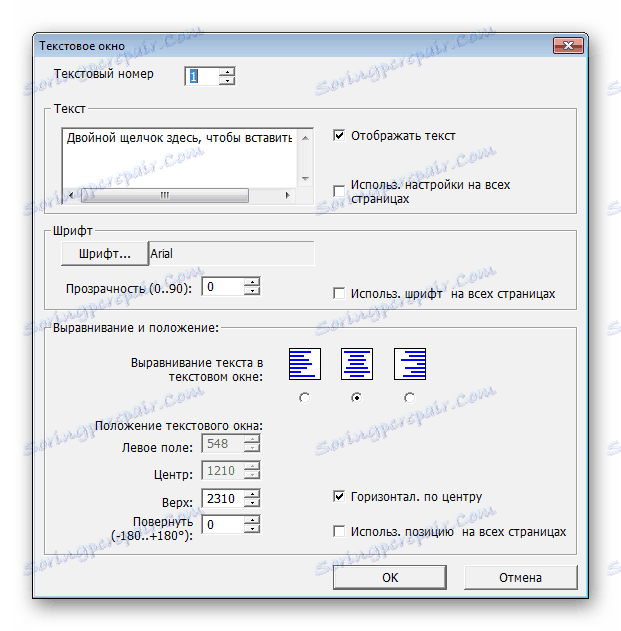Image resolution: width=621 pixels, height=631 pixels.
Task: Decrease the Повернуть rotation value
Action: click(252, 528)
